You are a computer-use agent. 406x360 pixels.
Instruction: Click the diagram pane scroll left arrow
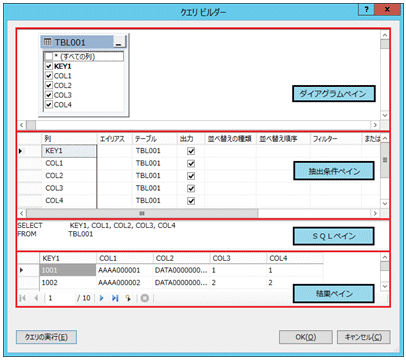point(22,125)
